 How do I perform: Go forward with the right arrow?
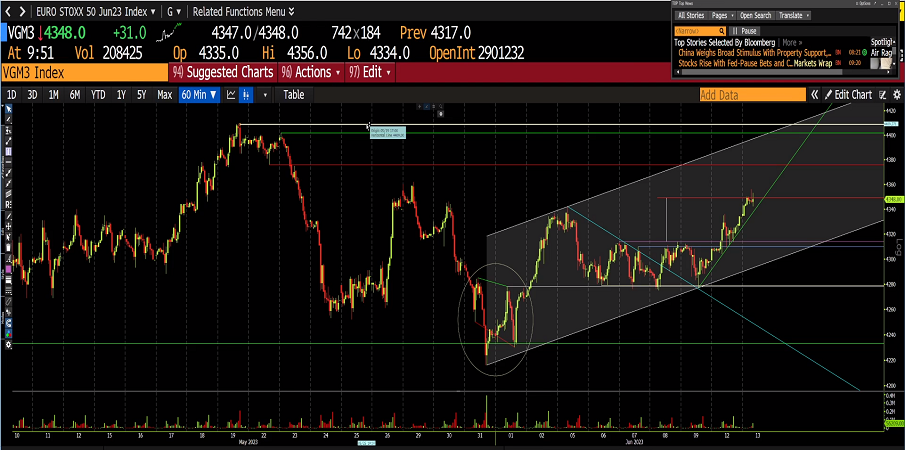coord(21,11)
